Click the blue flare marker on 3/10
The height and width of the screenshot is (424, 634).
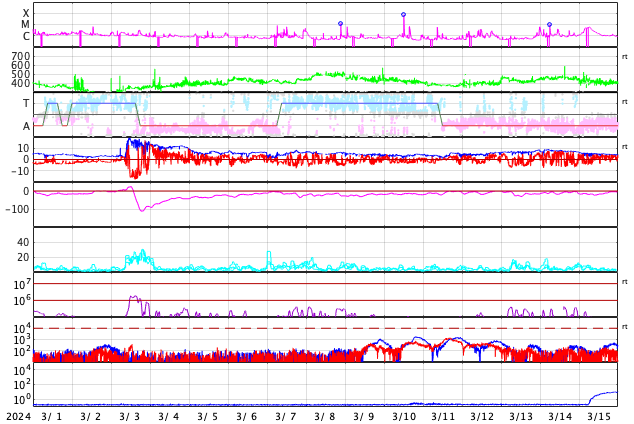click(404, 15)
